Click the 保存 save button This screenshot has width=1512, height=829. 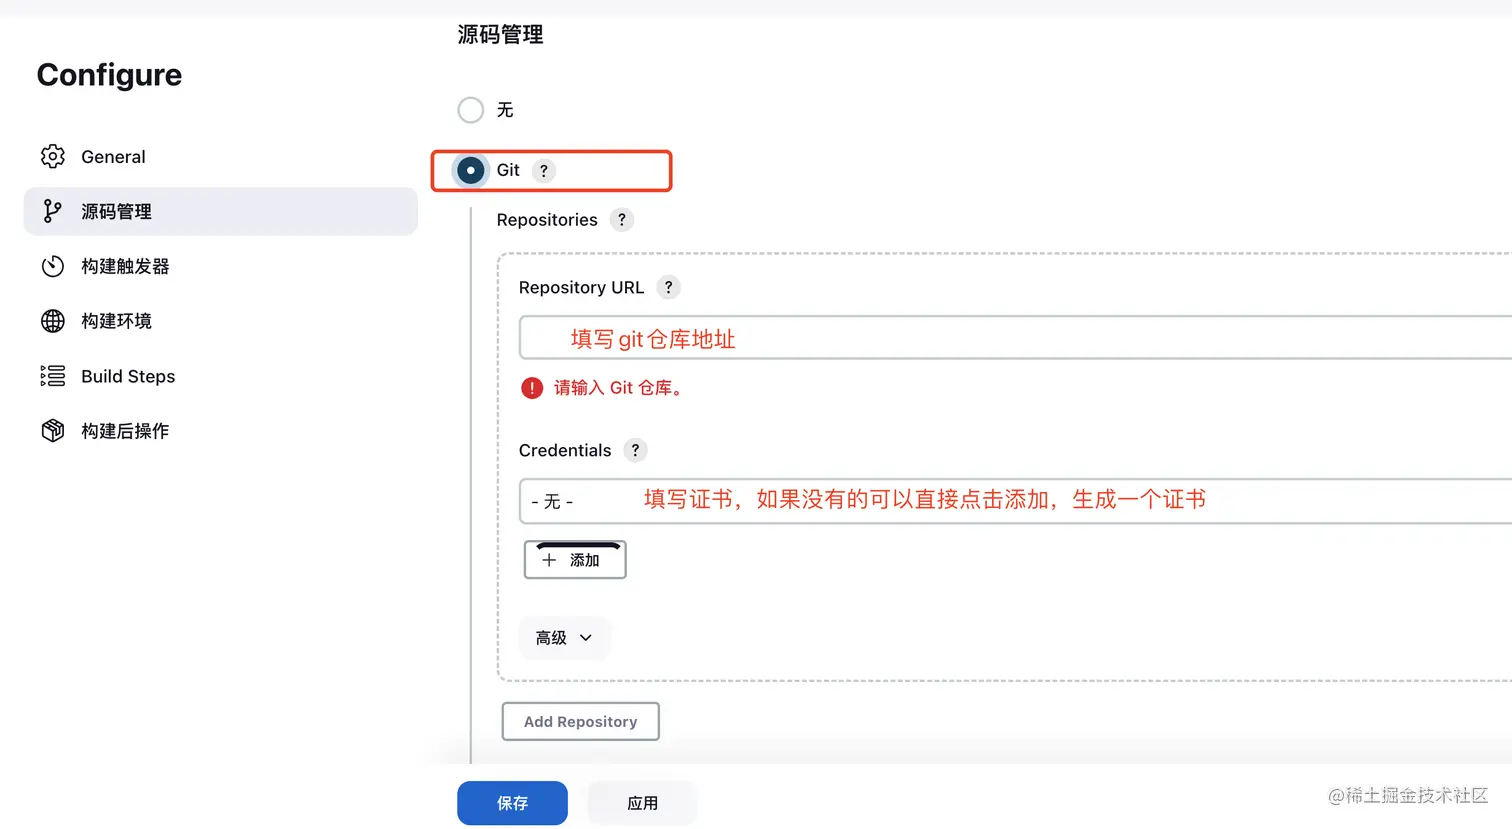click(512, 803)
